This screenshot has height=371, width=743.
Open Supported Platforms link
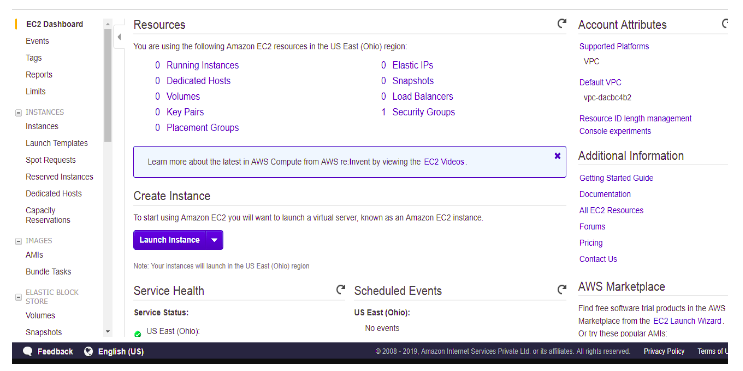coord(614,46)
